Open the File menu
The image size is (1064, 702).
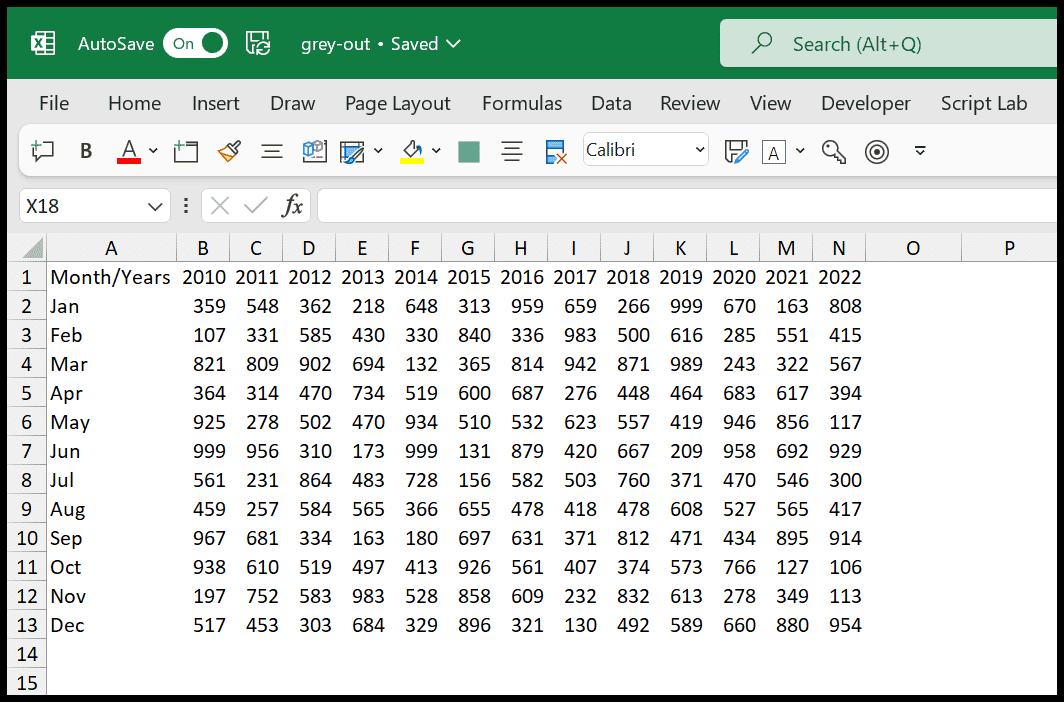(54, 103)
